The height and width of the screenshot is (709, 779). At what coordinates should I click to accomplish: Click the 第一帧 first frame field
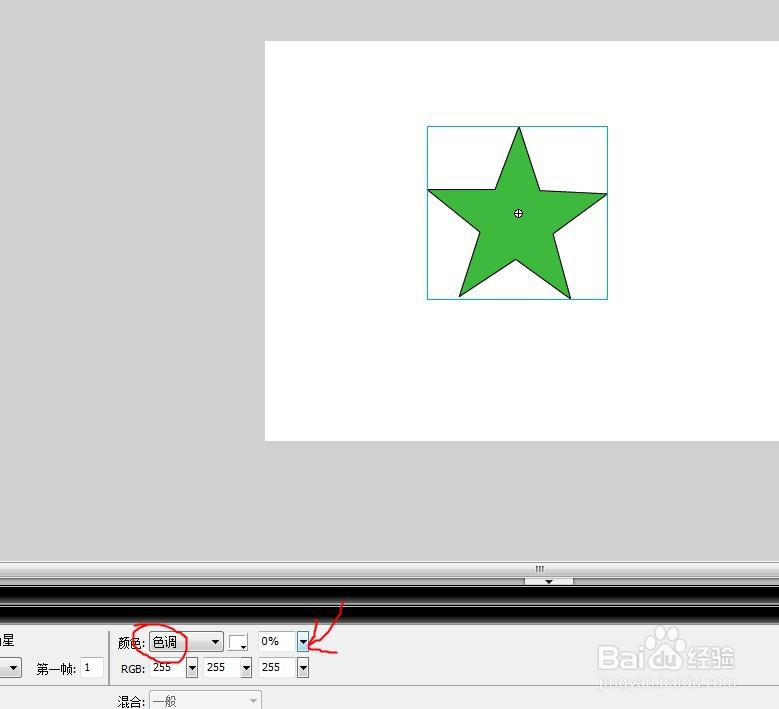tap(92, 668)
